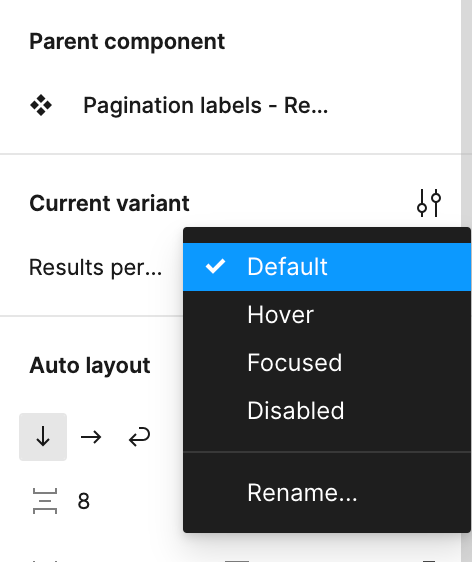Enable wrap in auto layout

point(139,437)
